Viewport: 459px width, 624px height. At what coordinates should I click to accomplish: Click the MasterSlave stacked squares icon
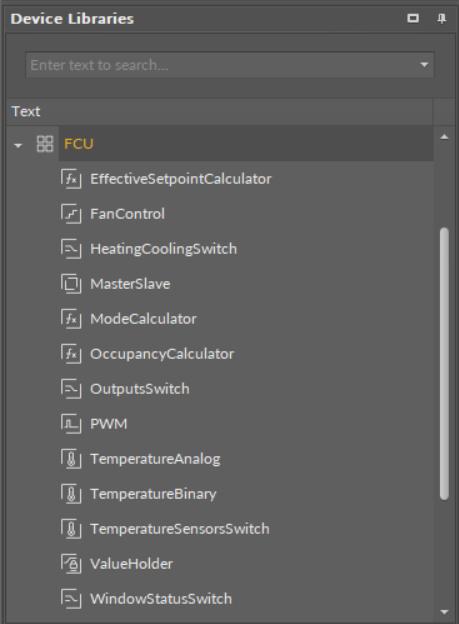click(71, 284)
